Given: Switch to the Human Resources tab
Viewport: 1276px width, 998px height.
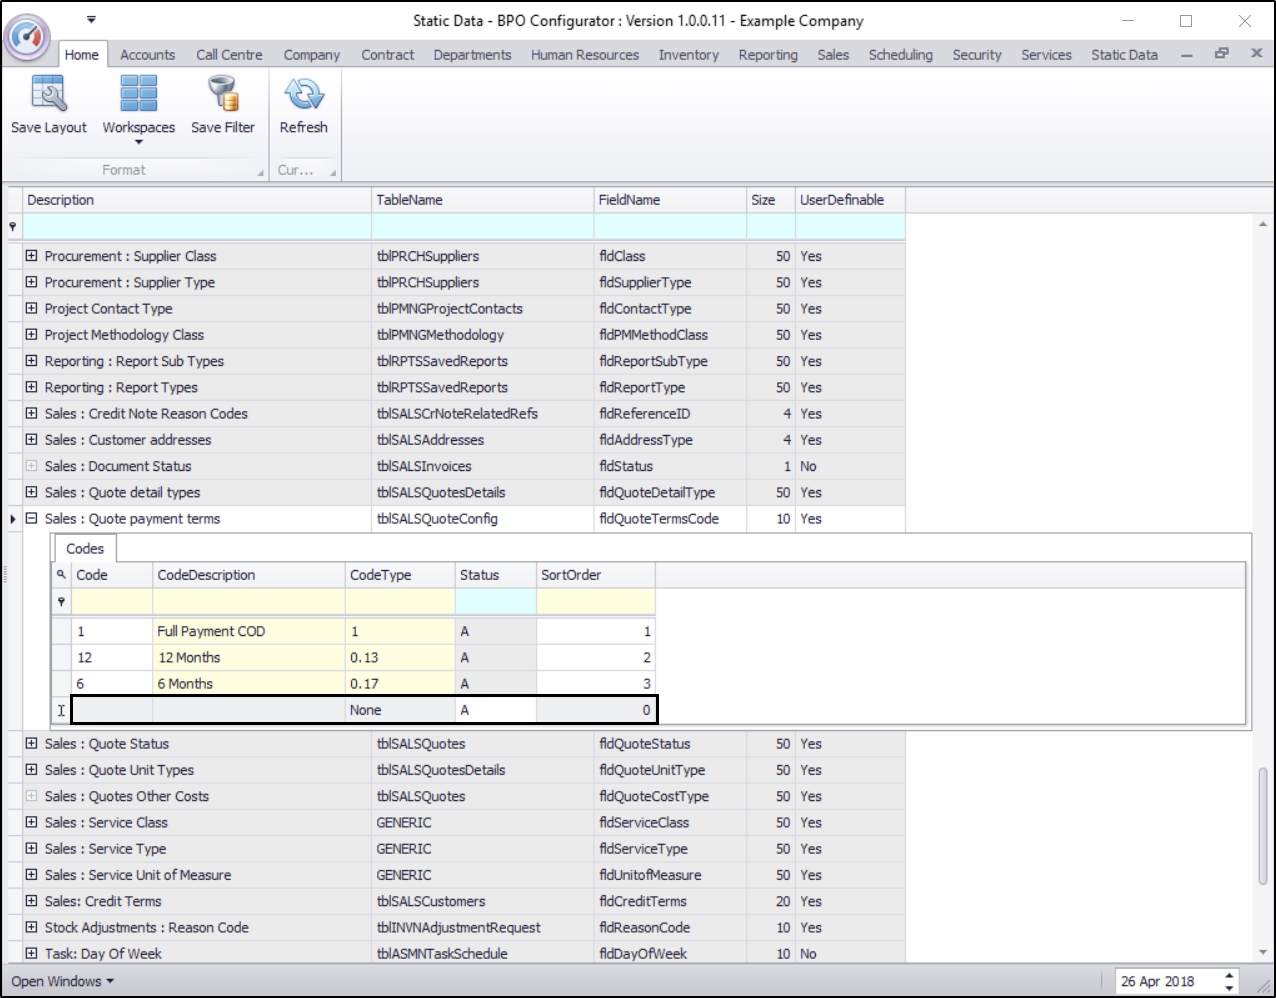Looking at the screenshot, I should coord(584,55).
